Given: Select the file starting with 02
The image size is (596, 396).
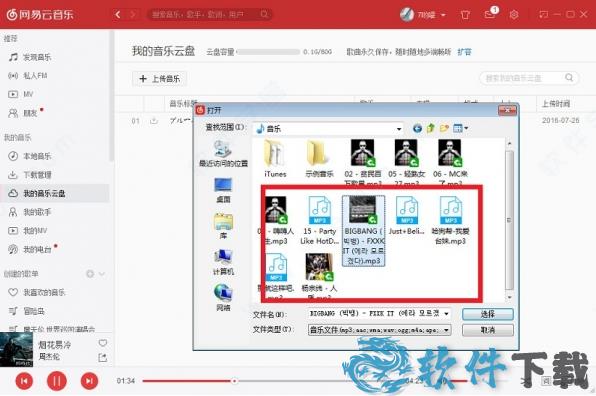Looking at the screenshot, I should coord(363,162).
